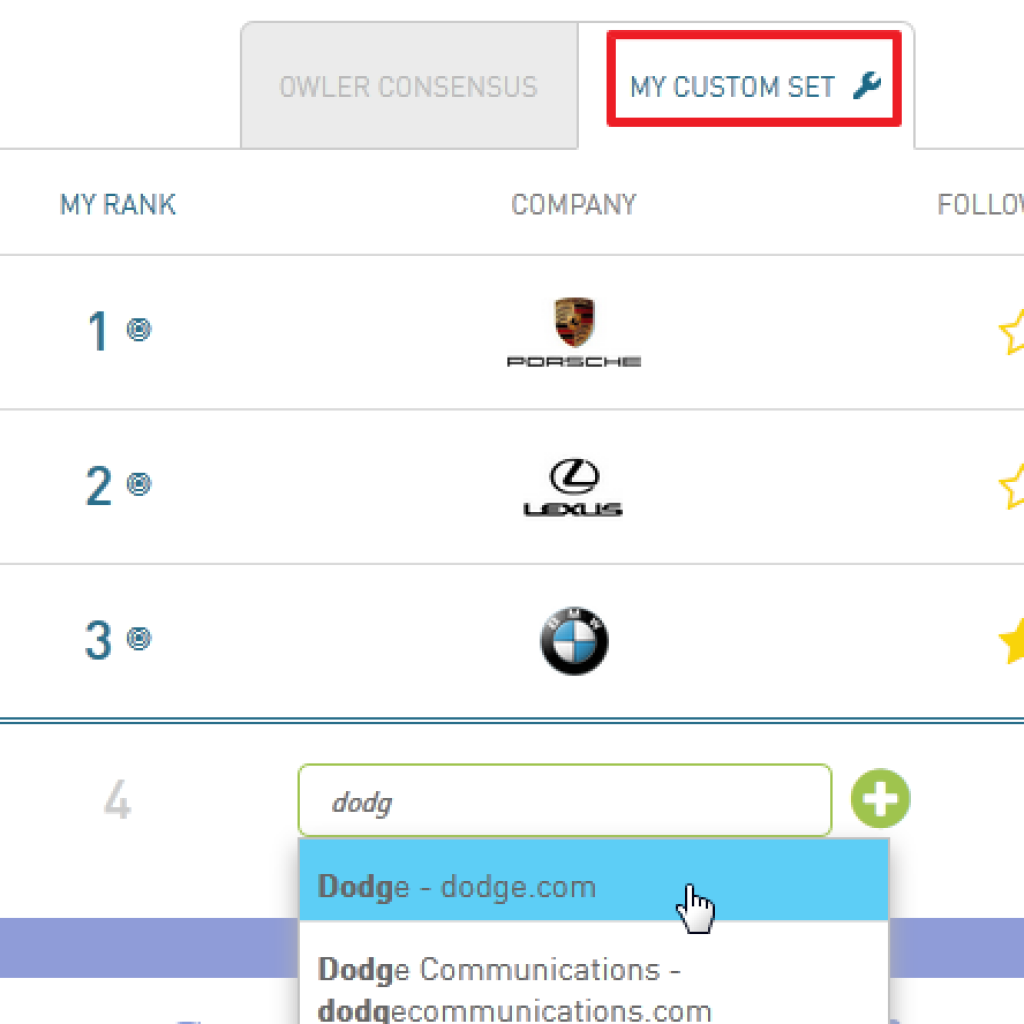1024x1024 pixels.
Task: Toggle the follow star for Lexus
Action: coord(1011,487)
